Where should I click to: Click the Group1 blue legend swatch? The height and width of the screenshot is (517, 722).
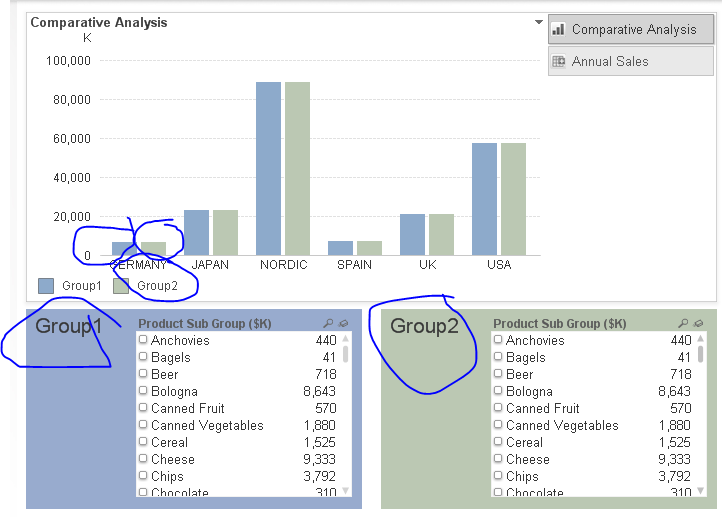(x=46, y=286)
